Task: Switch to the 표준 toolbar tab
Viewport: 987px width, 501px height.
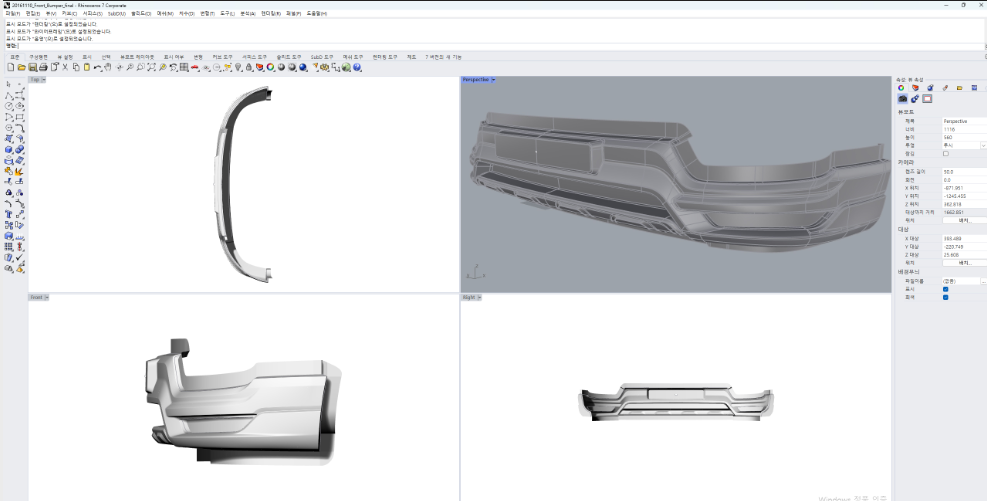Action: click(14, 57)
